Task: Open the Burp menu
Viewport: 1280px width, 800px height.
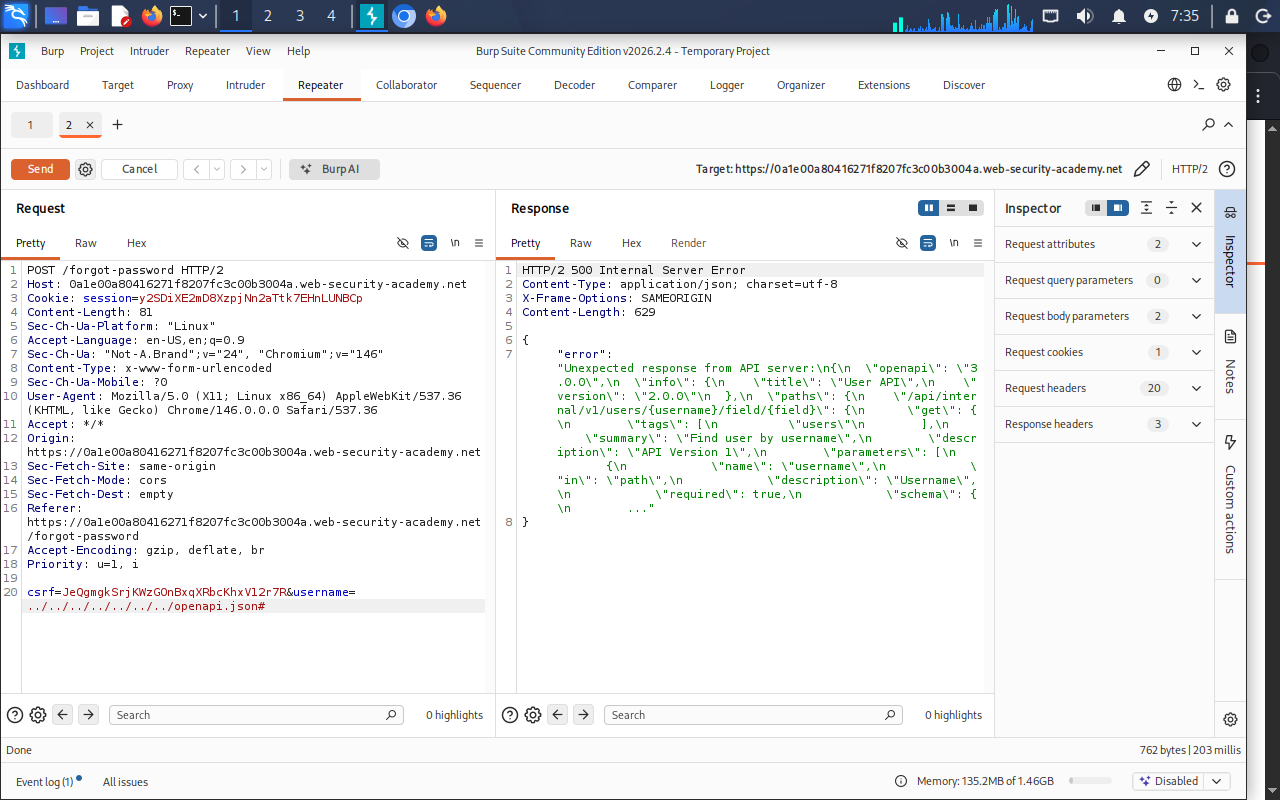Action: pyautogui.click(x=52, y=51)
